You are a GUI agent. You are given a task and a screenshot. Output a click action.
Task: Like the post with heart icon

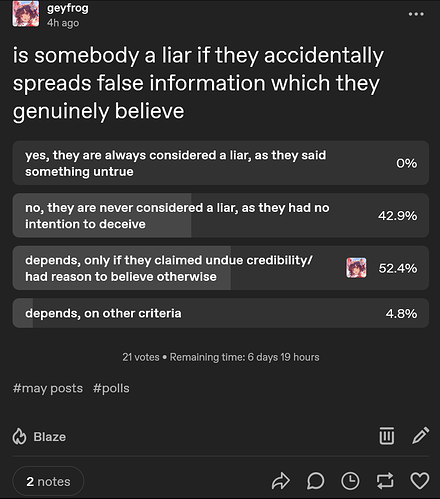[419, 481]
